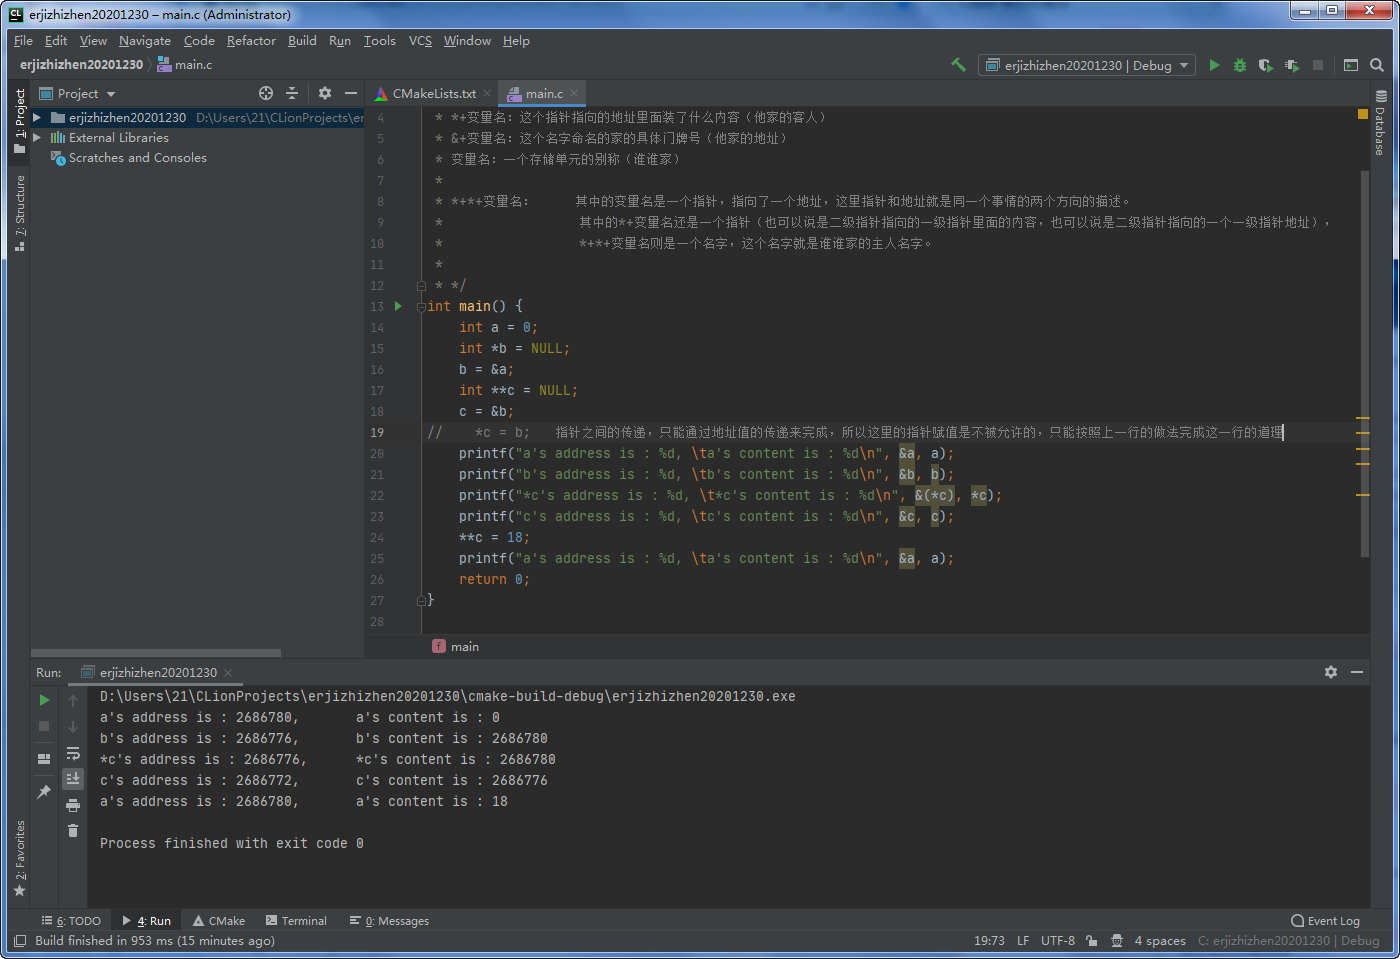Toggle tool window buttons in status bar corner
Image resolution: width=1400 pixels, height=959 pixels.
tap(19, 941)
